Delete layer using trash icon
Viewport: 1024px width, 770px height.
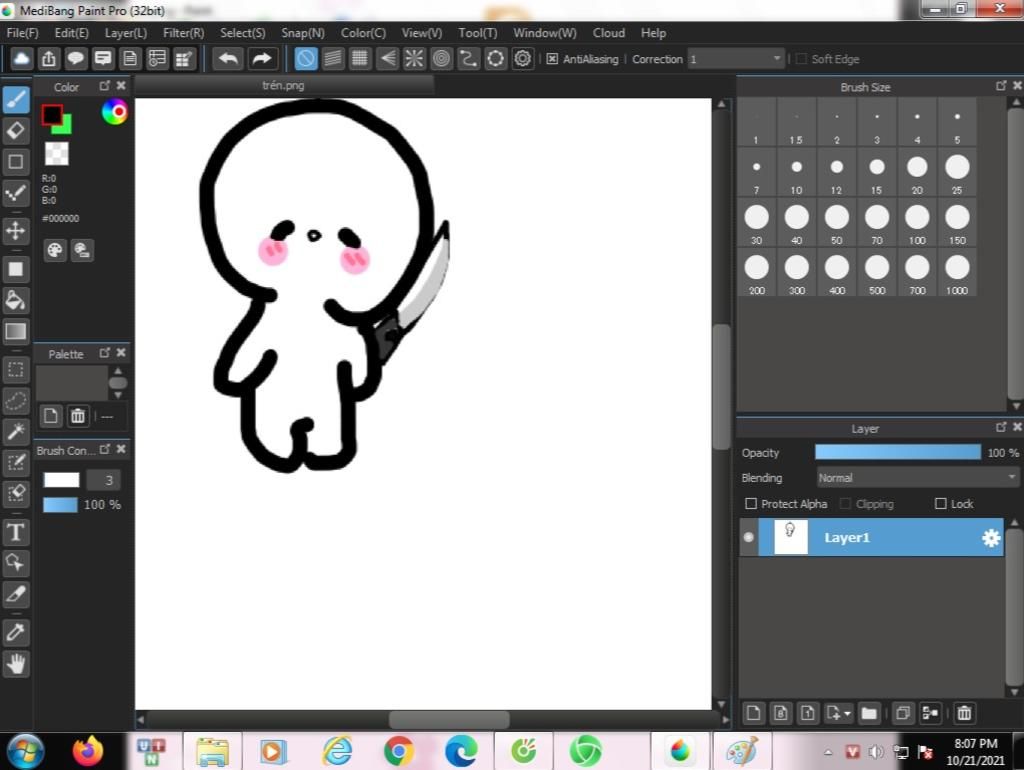pos(964,713)
